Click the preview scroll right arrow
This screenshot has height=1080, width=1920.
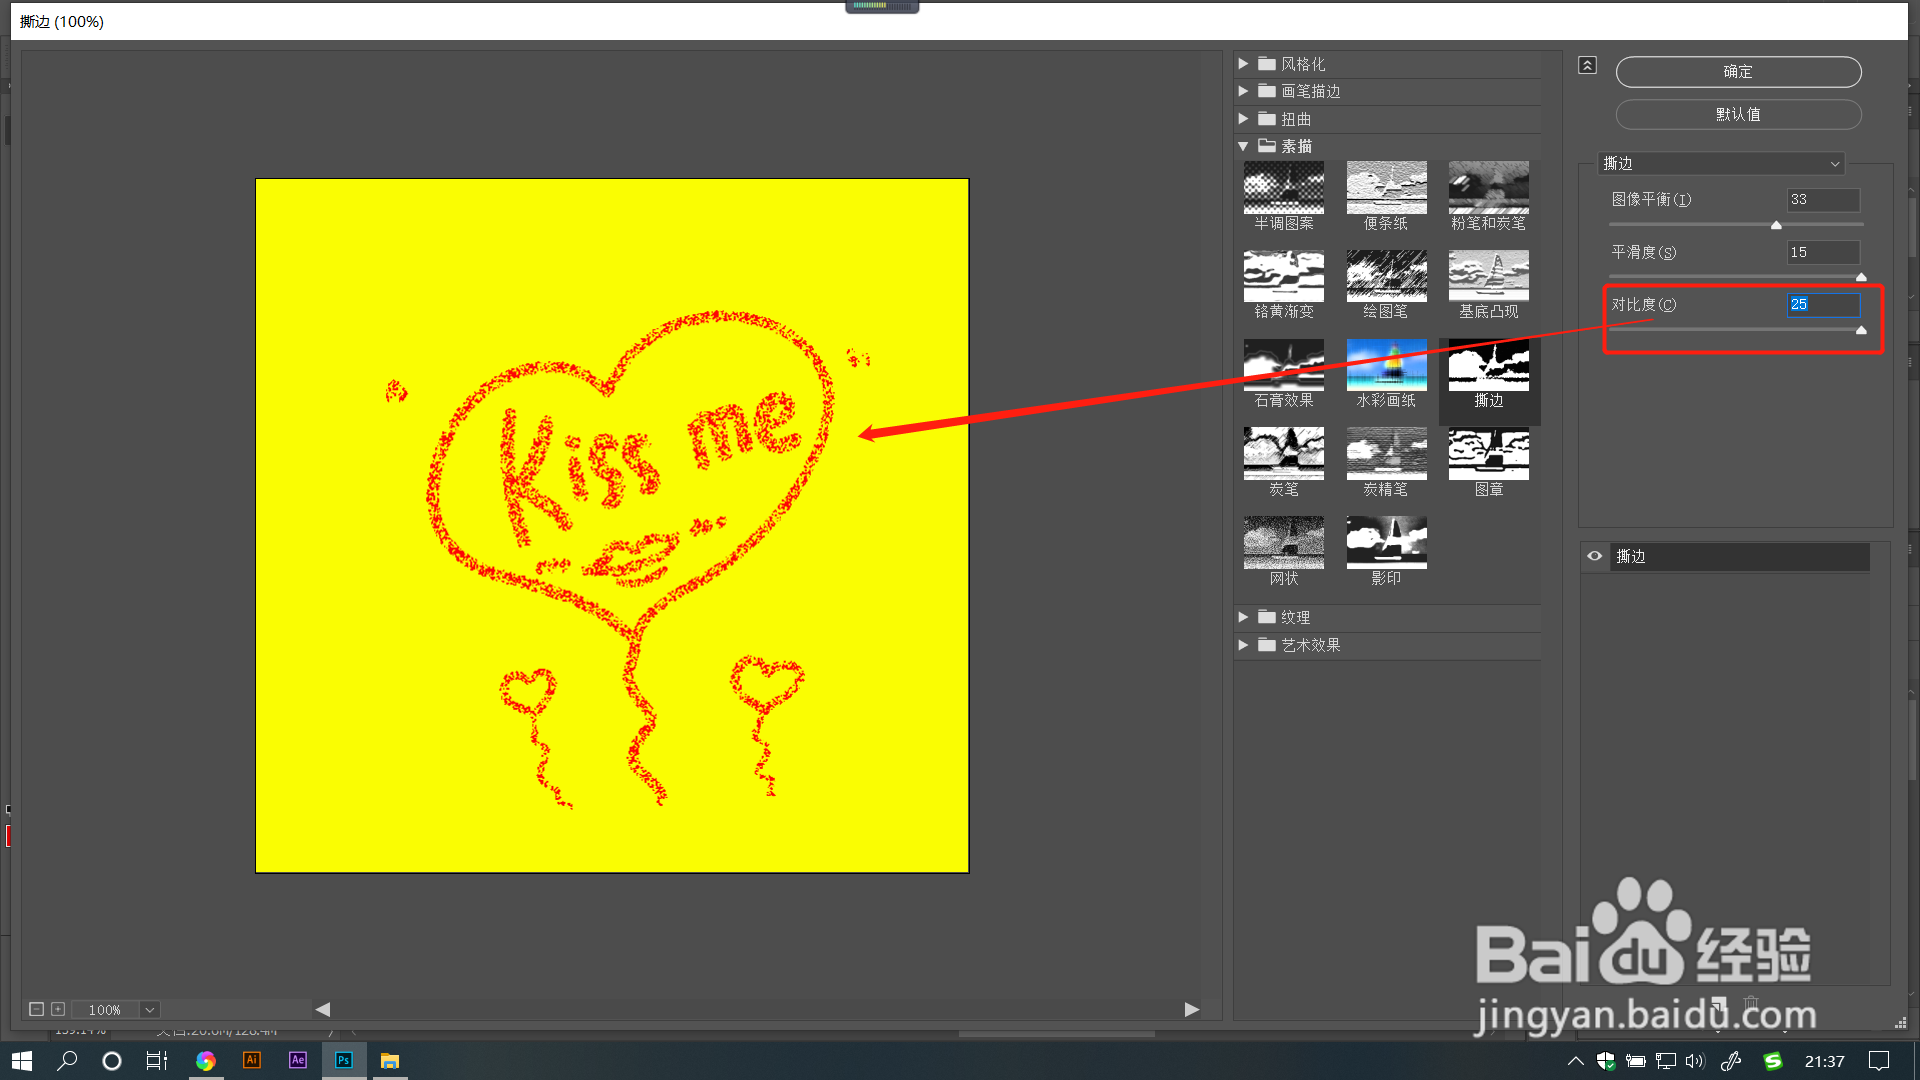(1192, 1009)
